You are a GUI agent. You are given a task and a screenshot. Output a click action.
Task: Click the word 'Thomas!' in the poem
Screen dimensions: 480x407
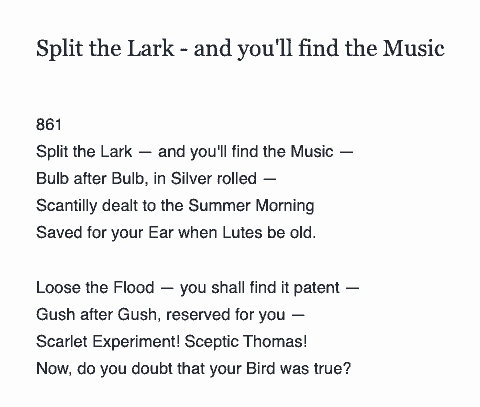coord(275,341)
